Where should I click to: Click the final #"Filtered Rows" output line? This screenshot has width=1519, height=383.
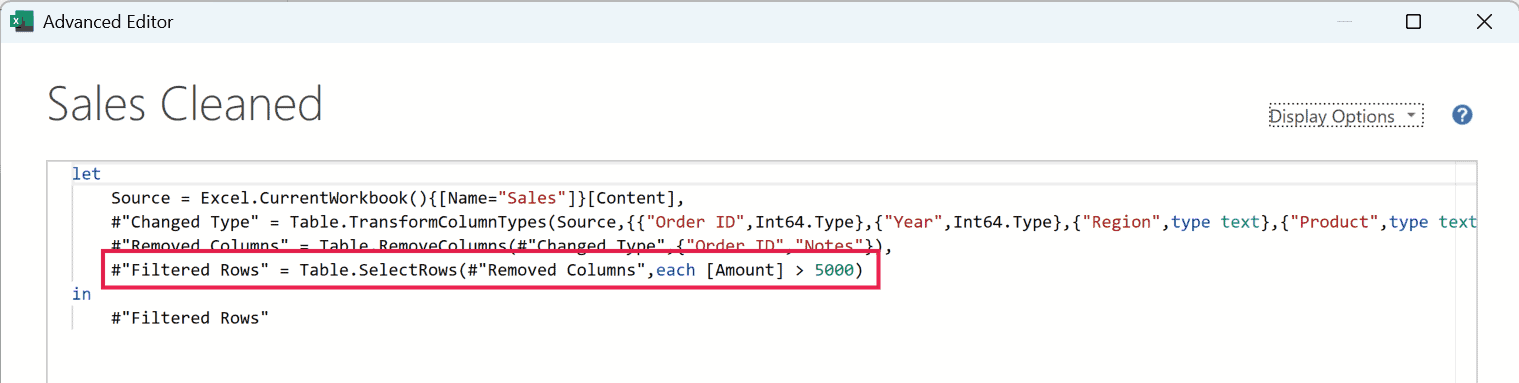[x=190, y=318]
